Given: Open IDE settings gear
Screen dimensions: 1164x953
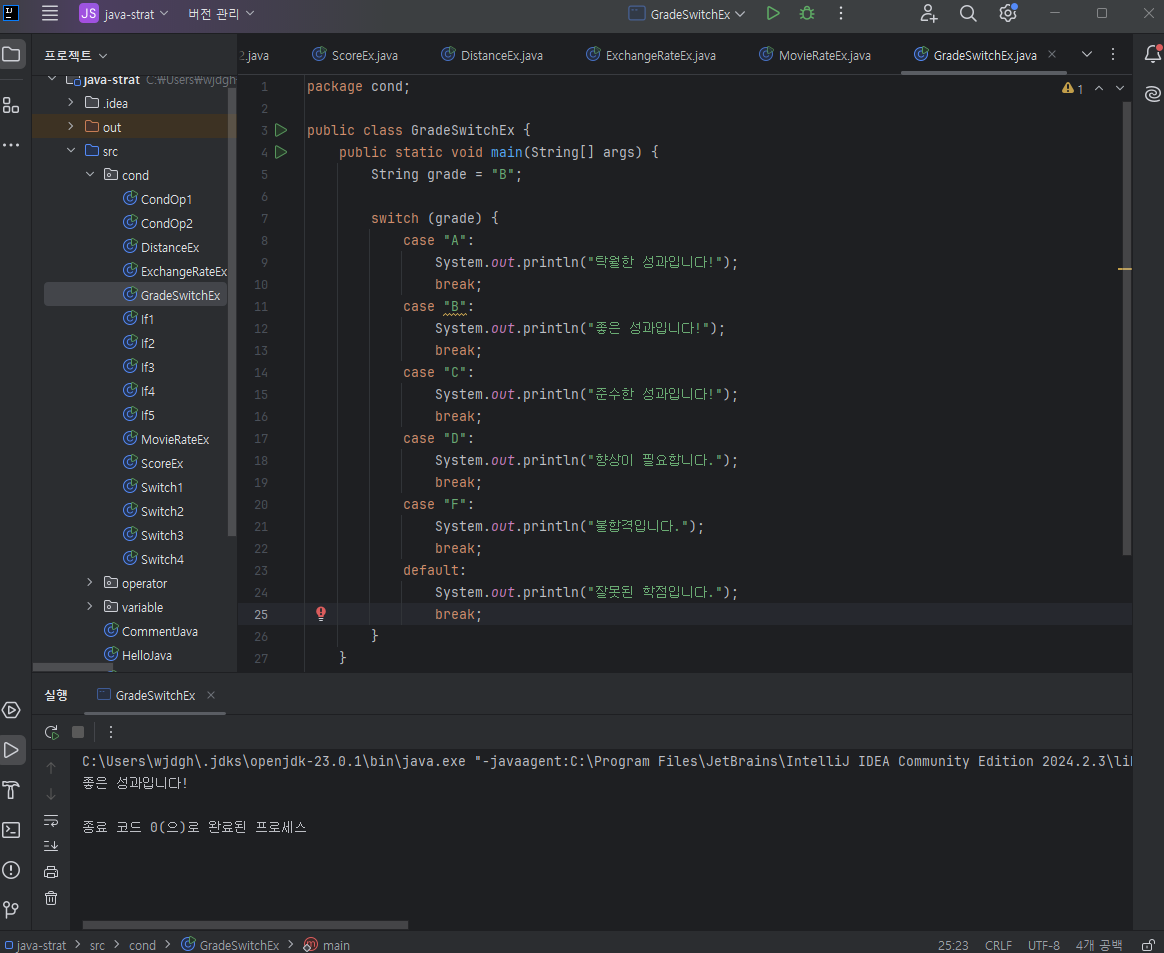Looking at the screenshot, I should point(1007,13).
